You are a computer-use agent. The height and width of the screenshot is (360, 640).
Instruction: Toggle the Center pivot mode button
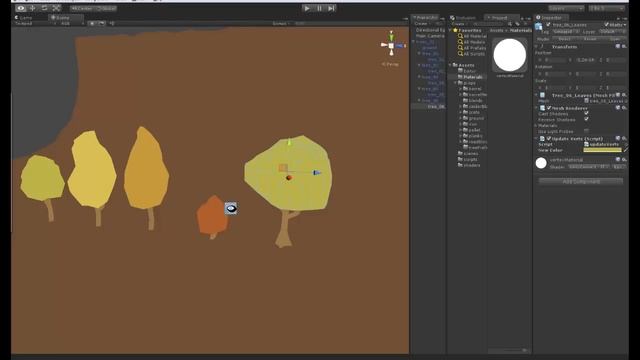[x=82, y=9]
